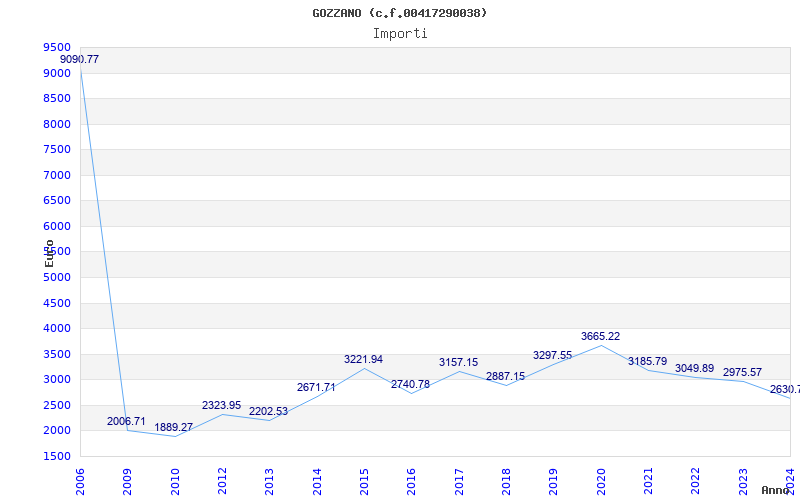
Task: Click the 5000 y-axis tick label
Action: tap(57, 278)
